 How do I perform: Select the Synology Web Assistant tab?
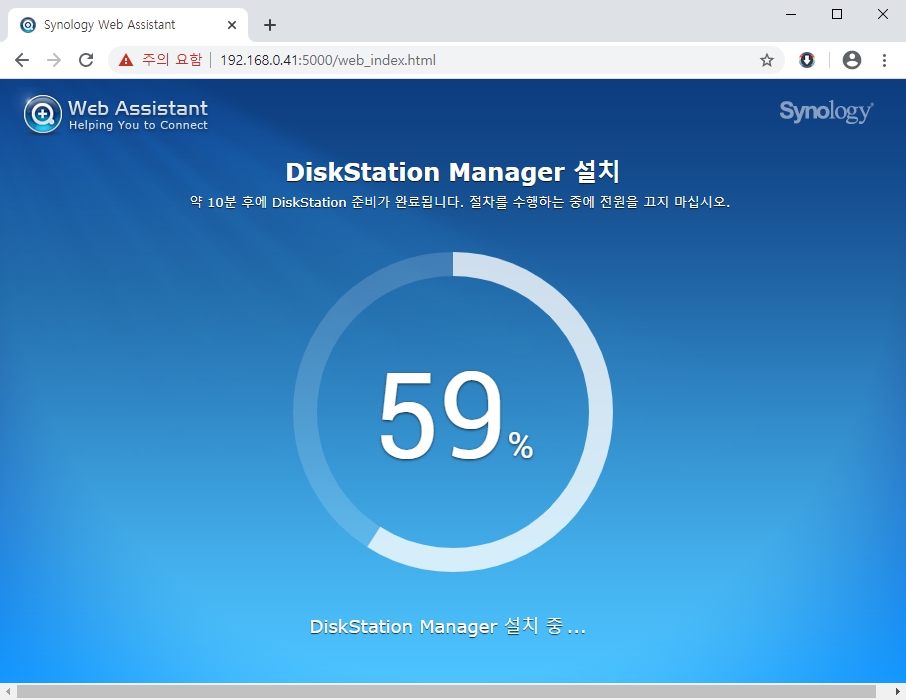coord(128,25)
